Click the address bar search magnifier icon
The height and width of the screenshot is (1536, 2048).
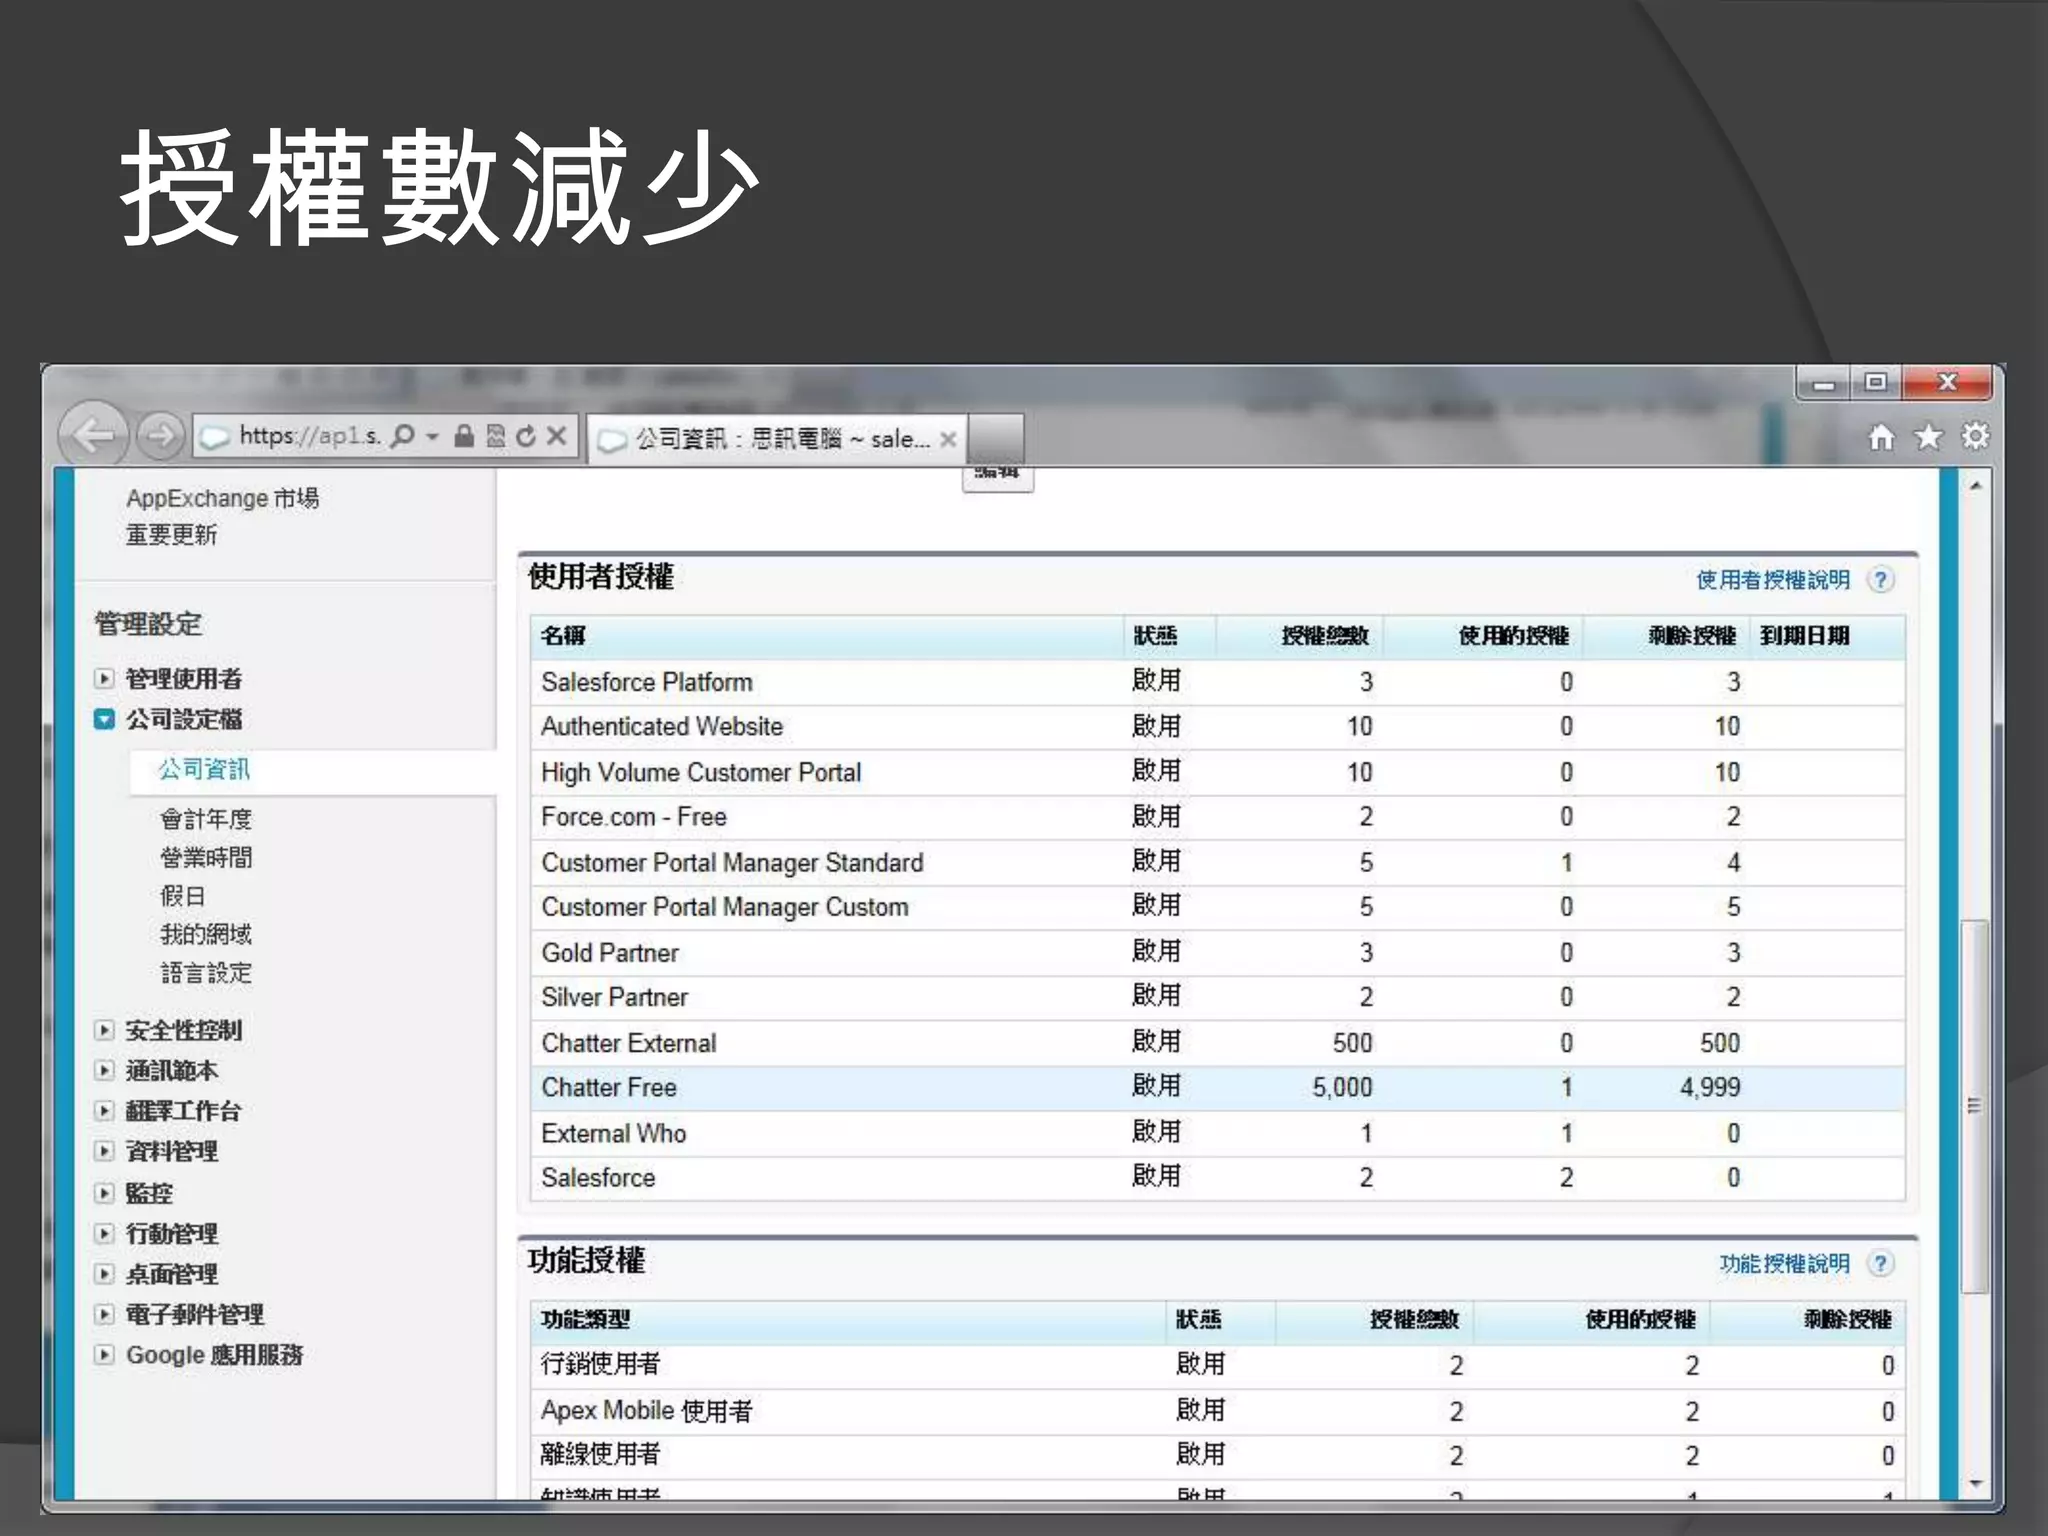[x=403, y=436]
